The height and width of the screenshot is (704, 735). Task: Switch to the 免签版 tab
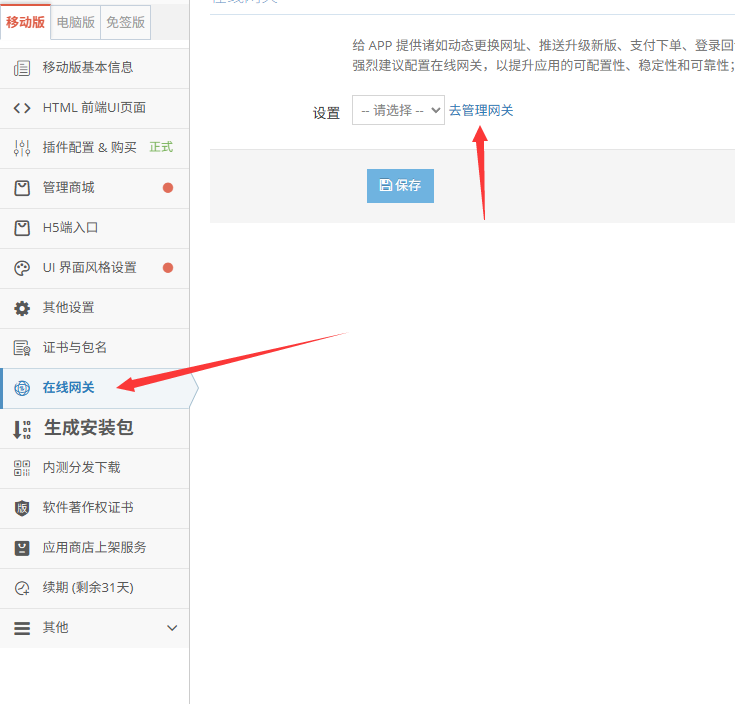(x=125, y=22)
